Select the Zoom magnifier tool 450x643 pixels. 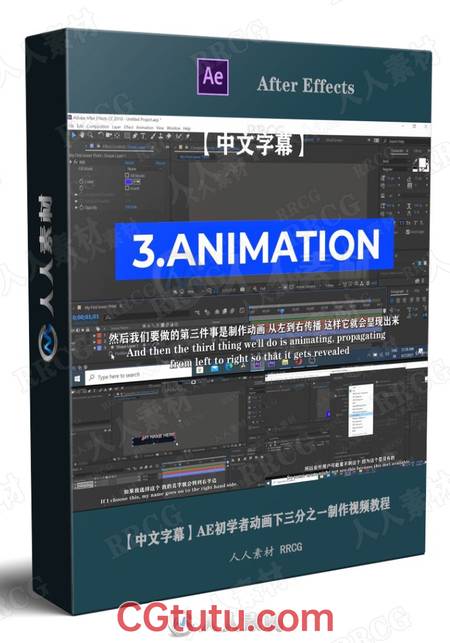coord(90,135)
